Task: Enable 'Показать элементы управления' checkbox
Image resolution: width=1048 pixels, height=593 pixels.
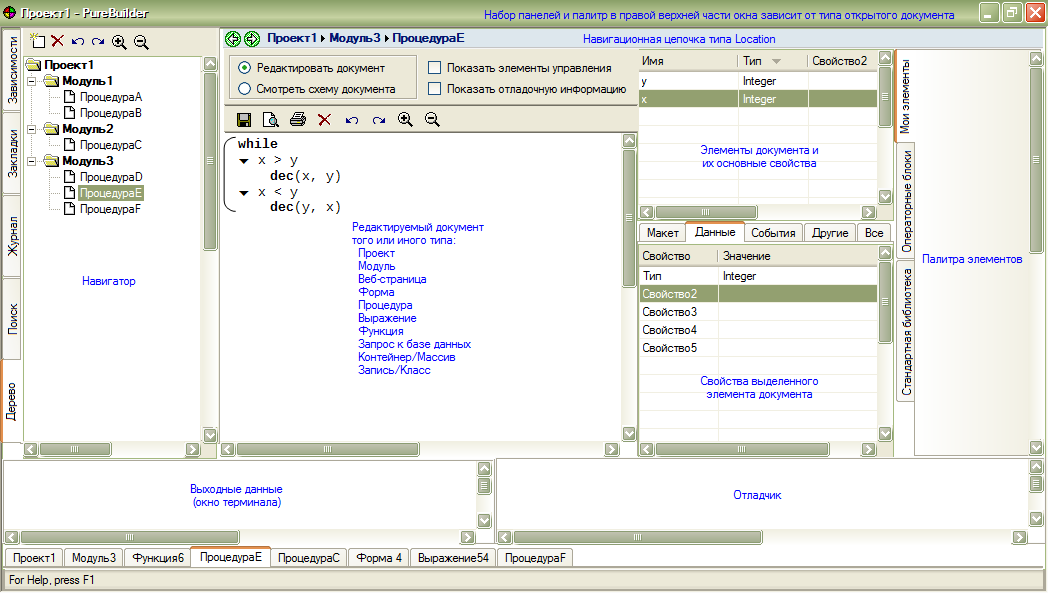Action: (434, 68)
